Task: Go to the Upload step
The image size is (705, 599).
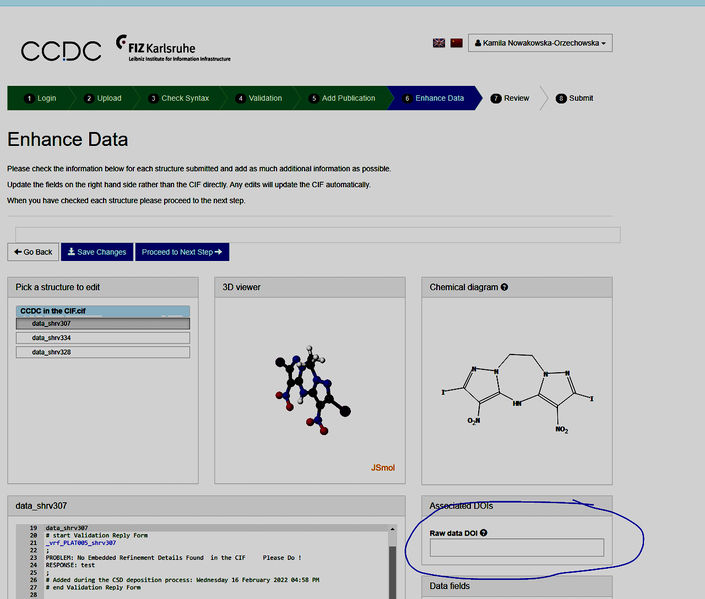Action: 103,98
